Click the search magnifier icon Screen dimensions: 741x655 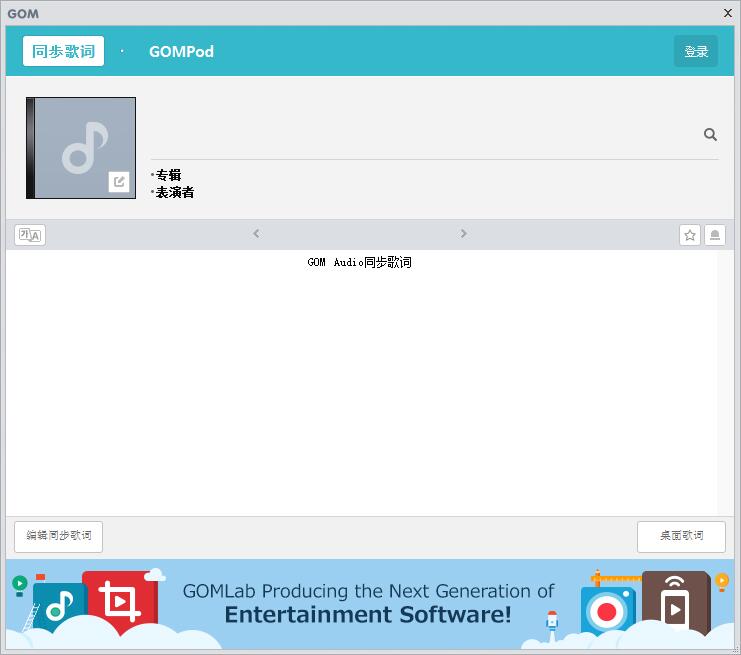pos(710,135)
